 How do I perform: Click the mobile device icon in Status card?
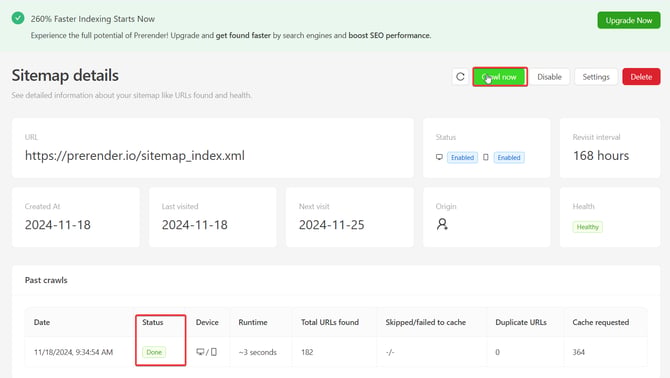pyautogui.click(x=485, y=158)
